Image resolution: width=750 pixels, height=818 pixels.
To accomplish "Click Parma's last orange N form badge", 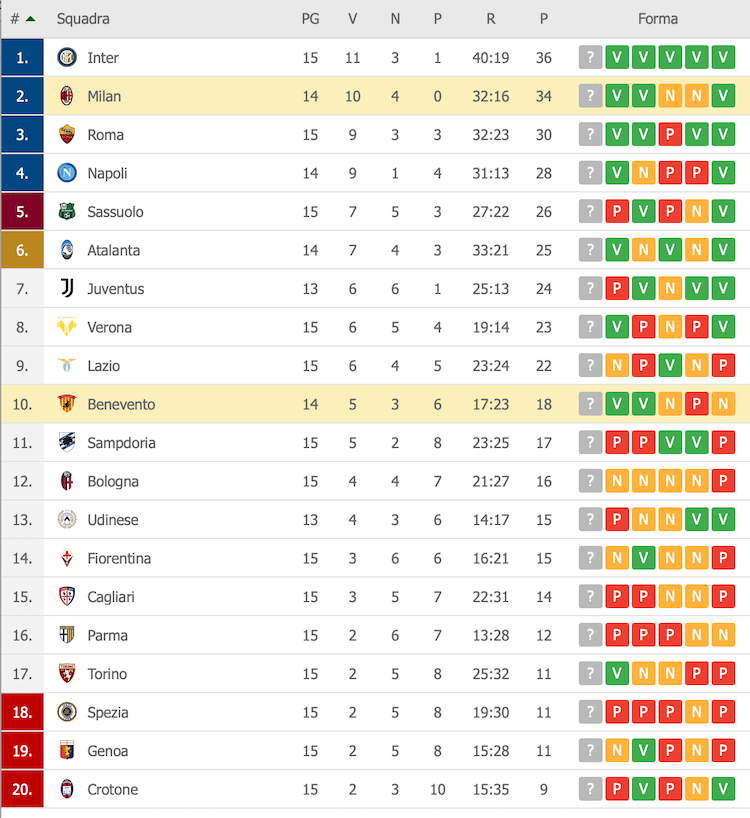I will click(723, 636).
